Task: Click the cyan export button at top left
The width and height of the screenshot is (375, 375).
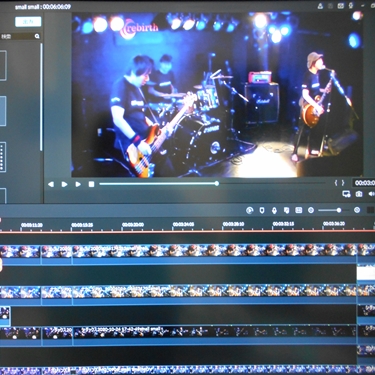Action: click(28, 22)
